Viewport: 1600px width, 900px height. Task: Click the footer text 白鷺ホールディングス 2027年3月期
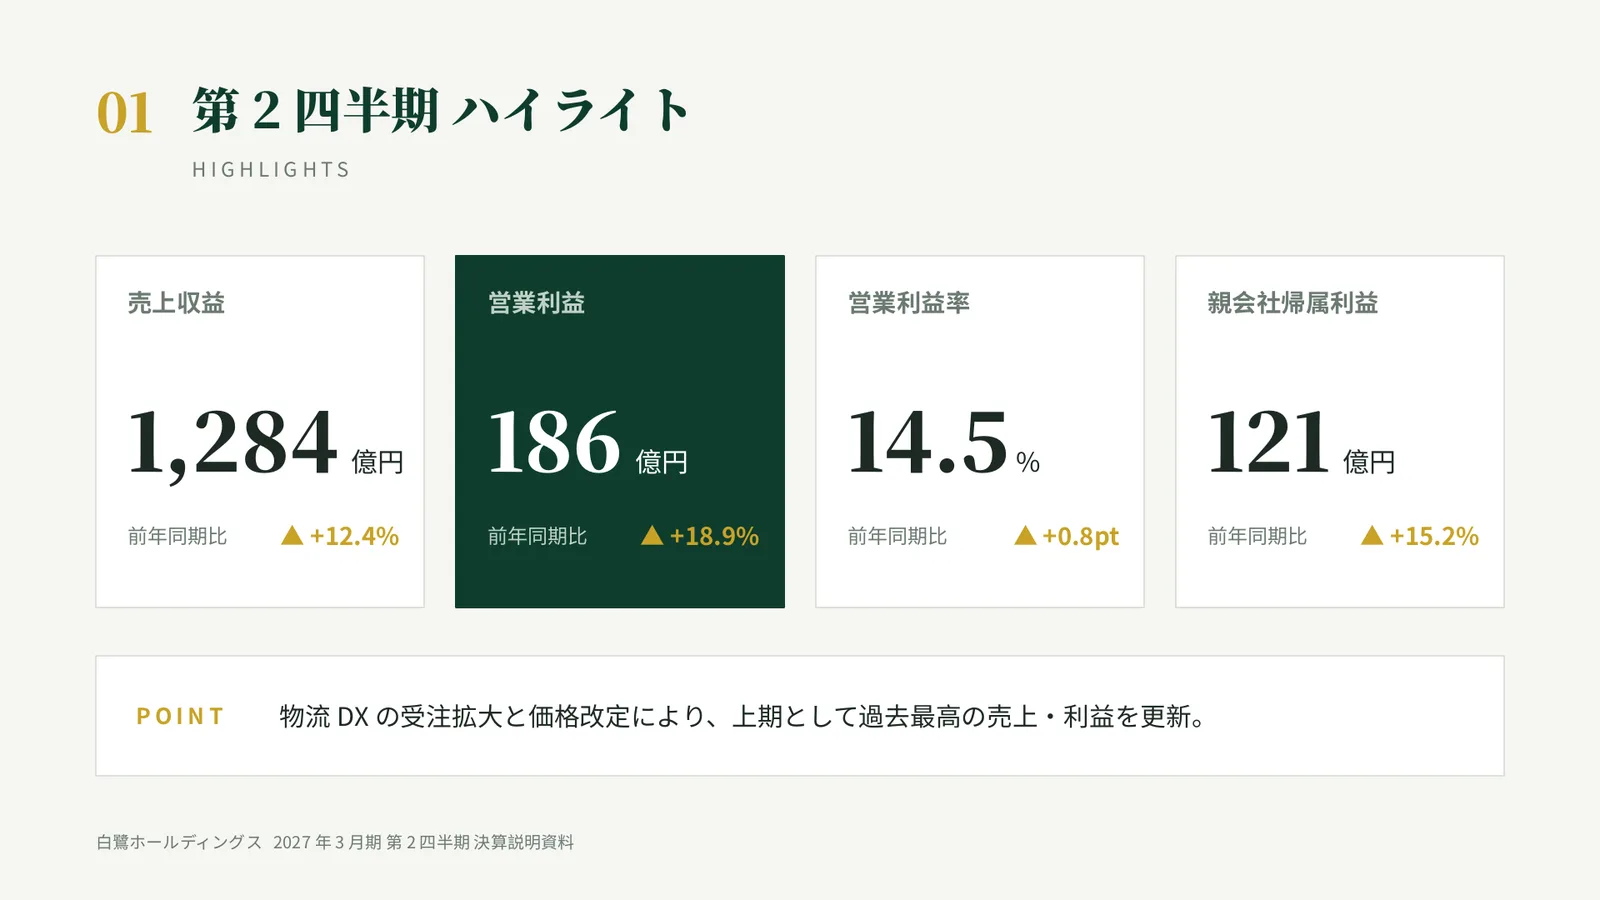335,842
